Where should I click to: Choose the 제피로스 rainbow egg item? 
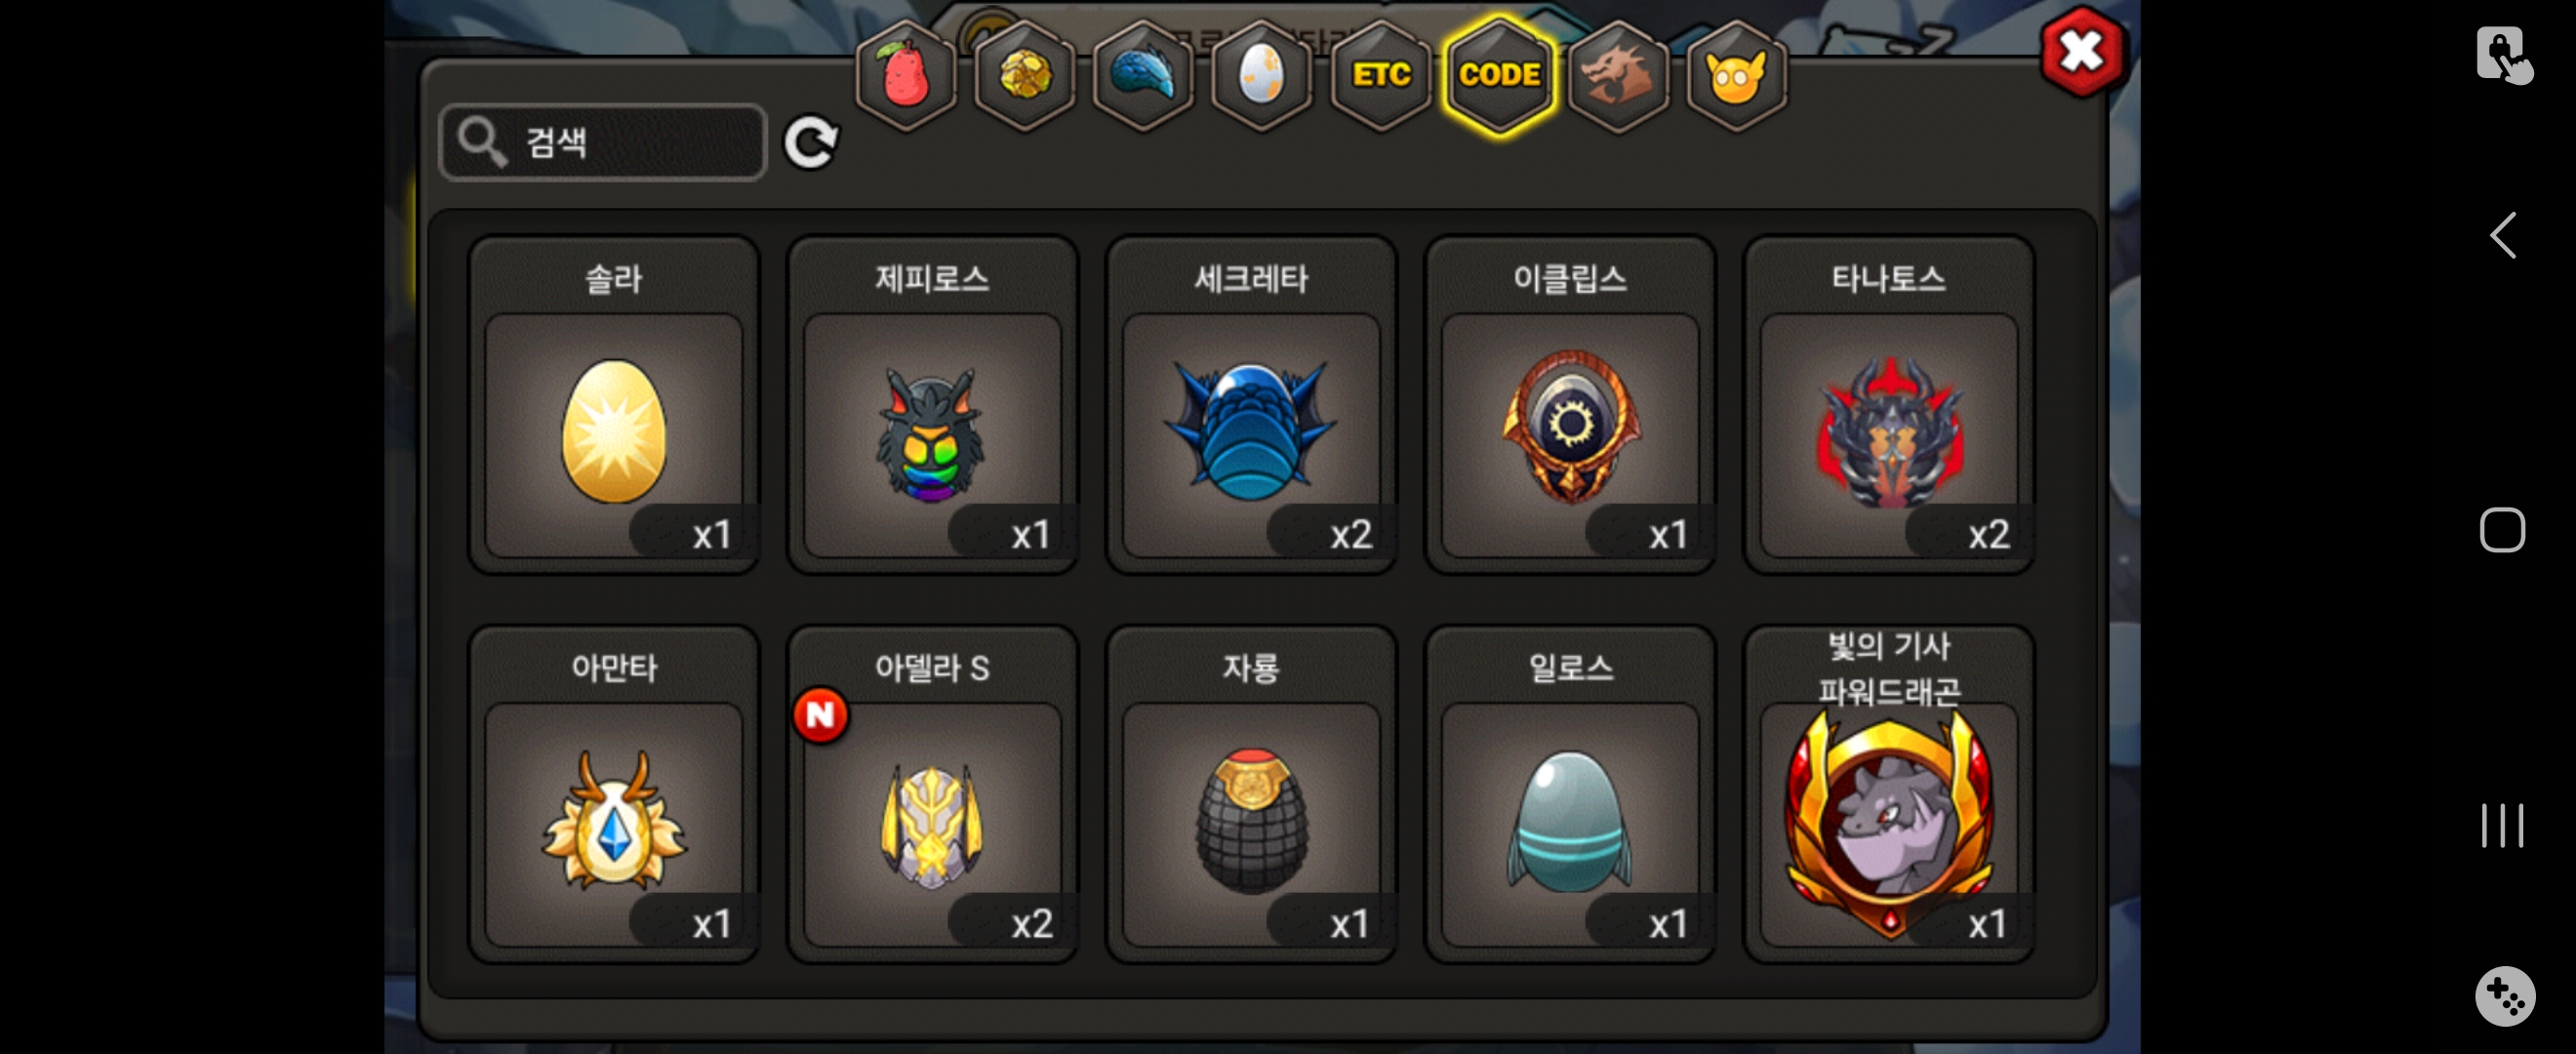(932, 405)
